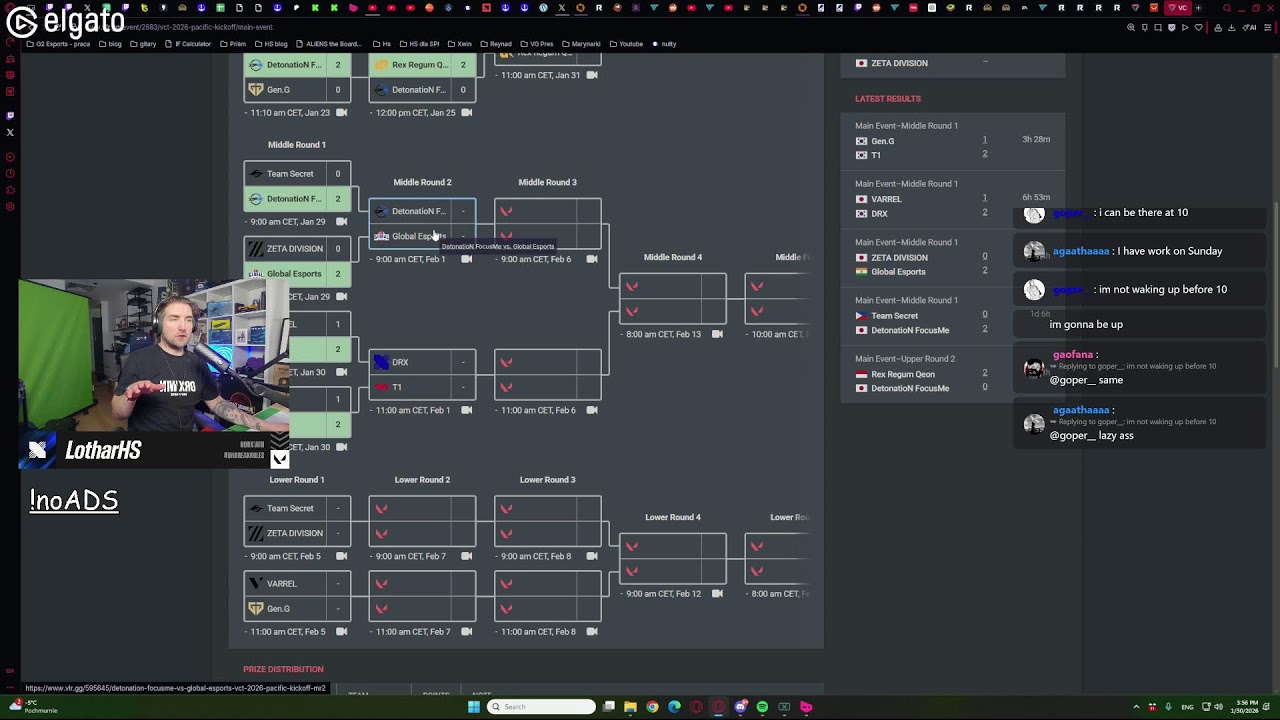Click the 'PRIZE DISTRIBUTION' heading
The image size is (1280, 720).
tap(283, 669)
